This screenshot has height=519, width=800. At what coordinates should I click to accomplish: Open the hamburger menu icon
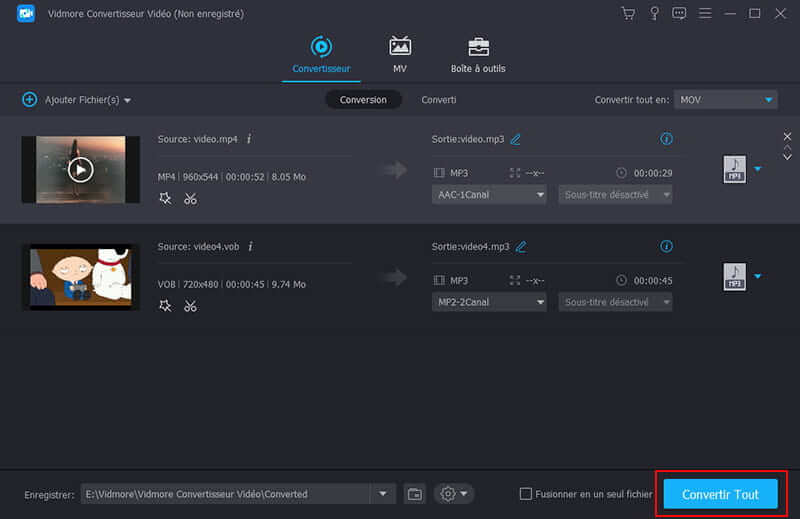[x=705, y=13]
